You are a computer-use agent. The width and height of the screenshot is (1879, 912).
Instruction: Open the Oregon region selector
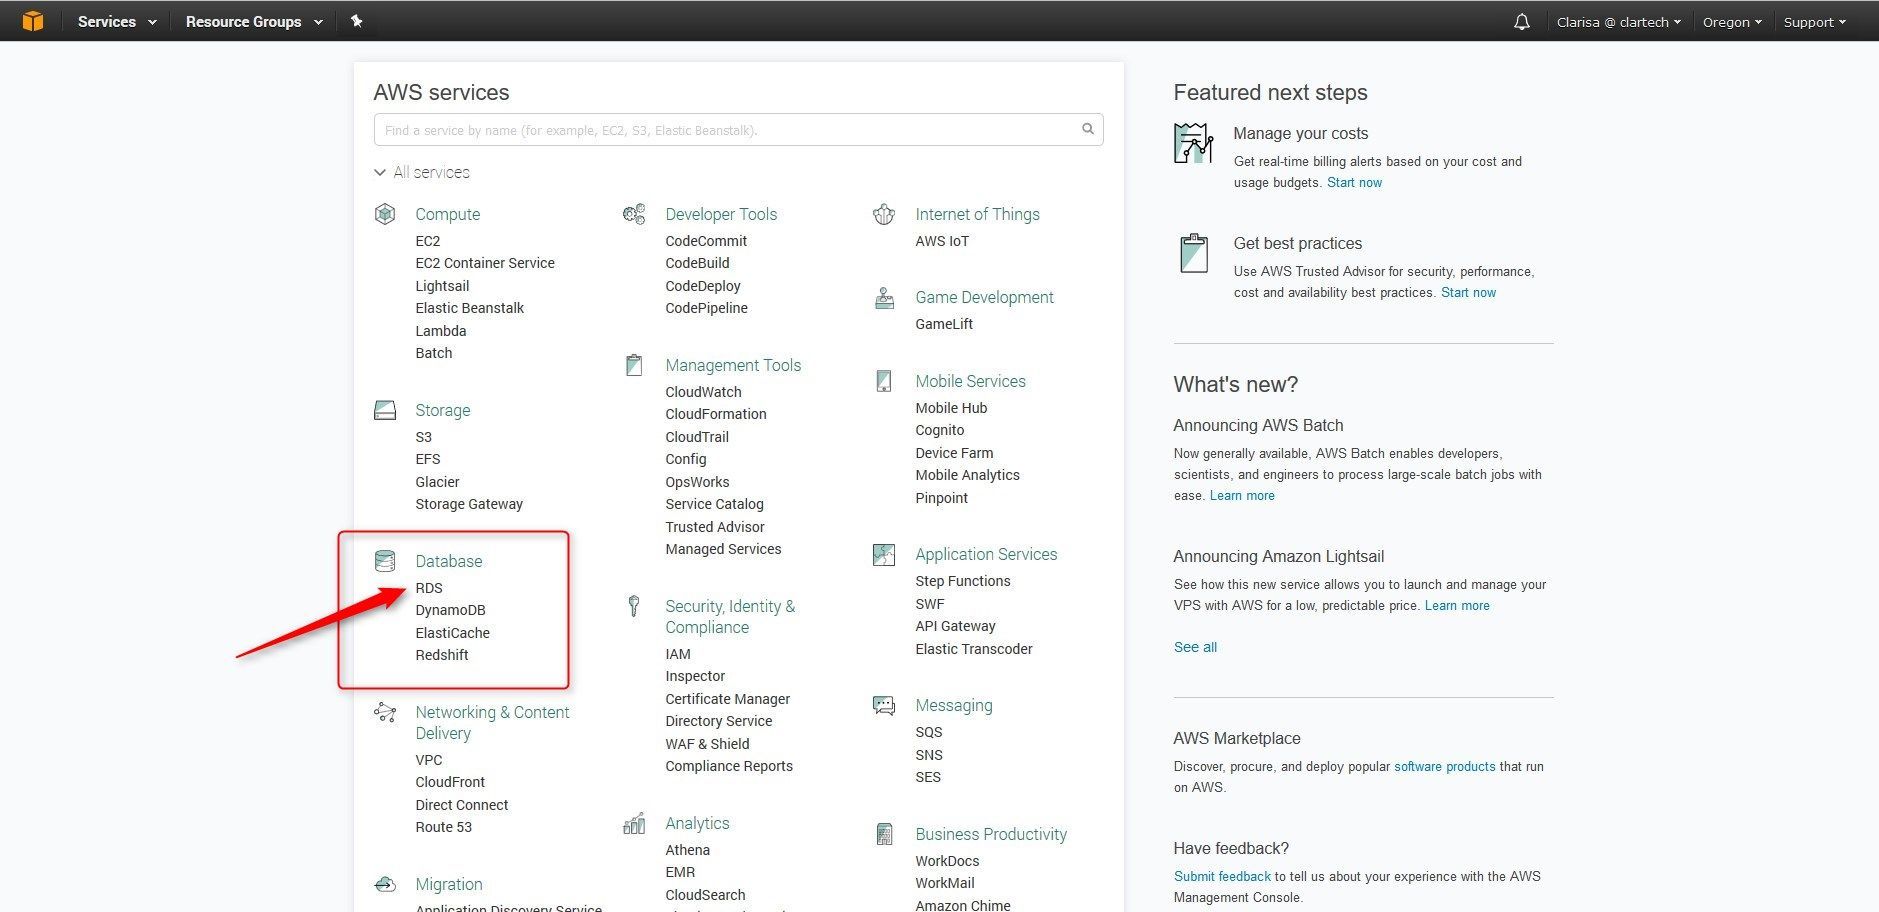(x=1732, y=21)
